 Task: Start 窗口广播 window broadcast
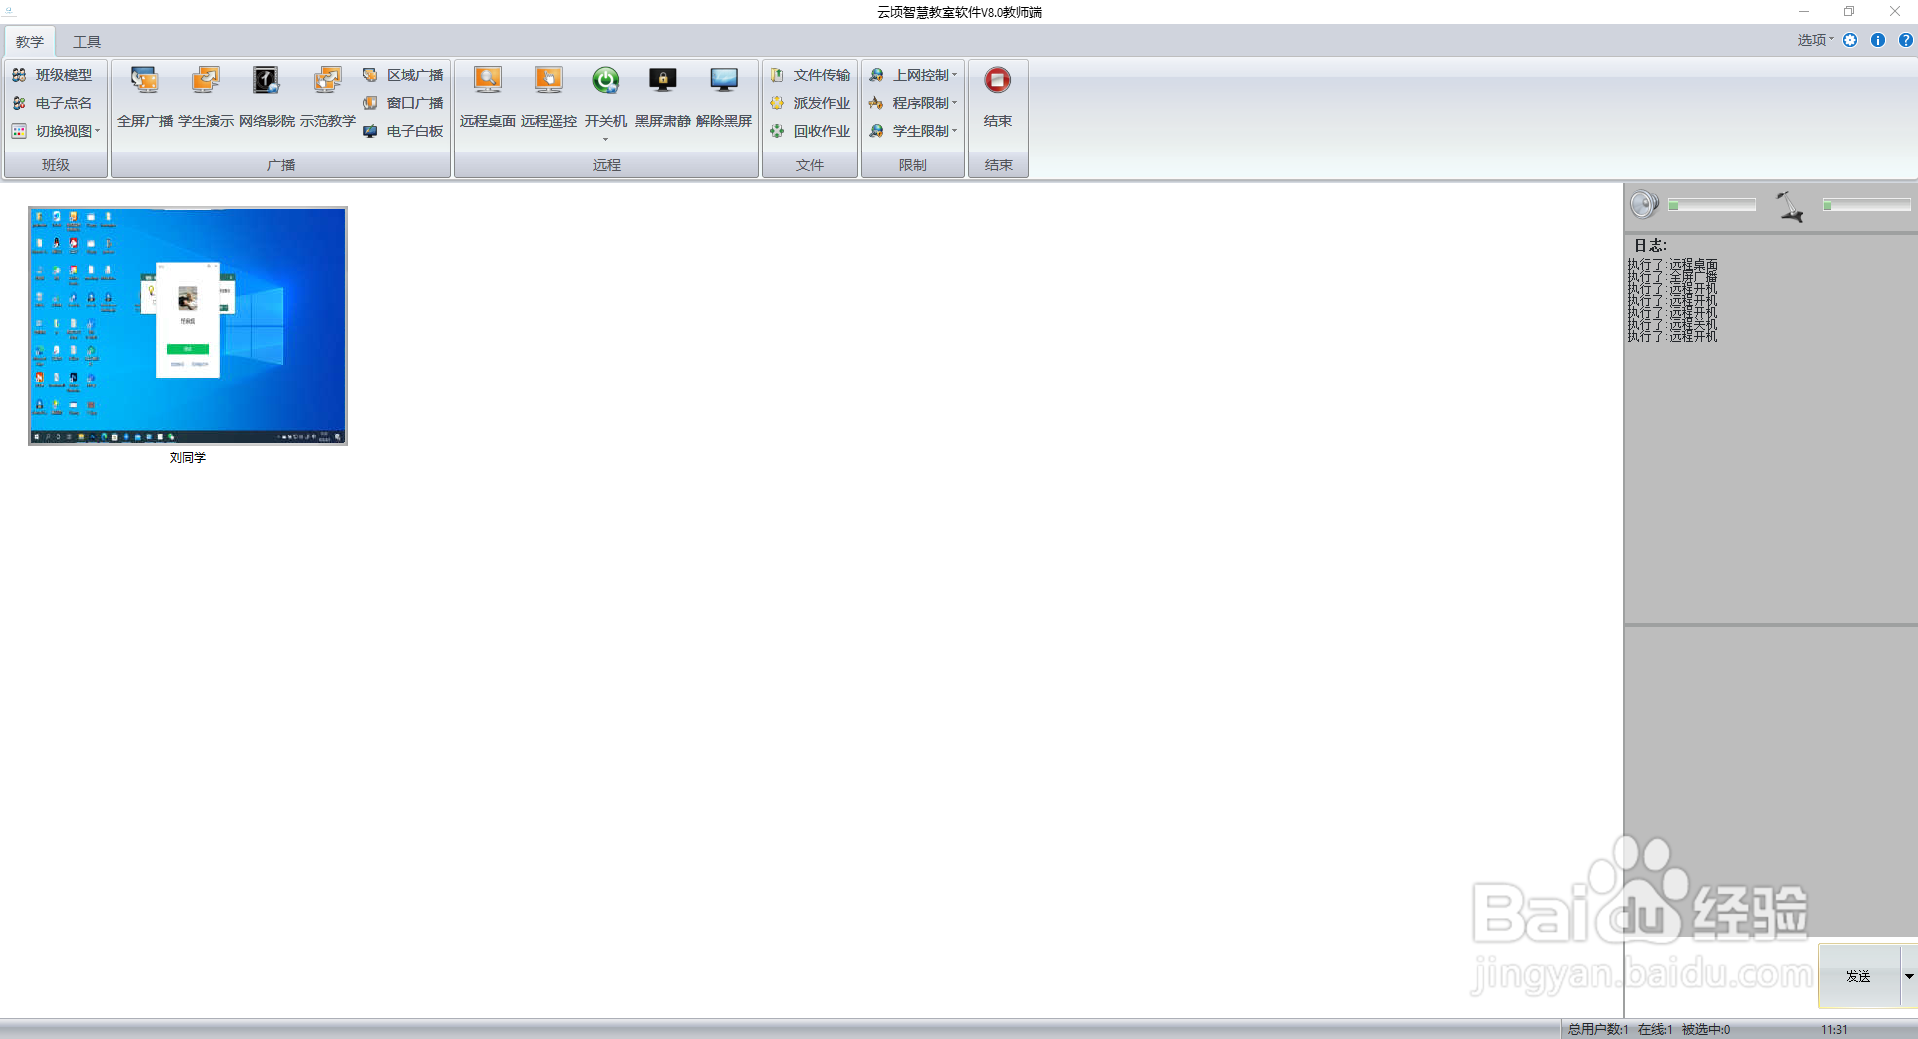[x=404, y=103]
